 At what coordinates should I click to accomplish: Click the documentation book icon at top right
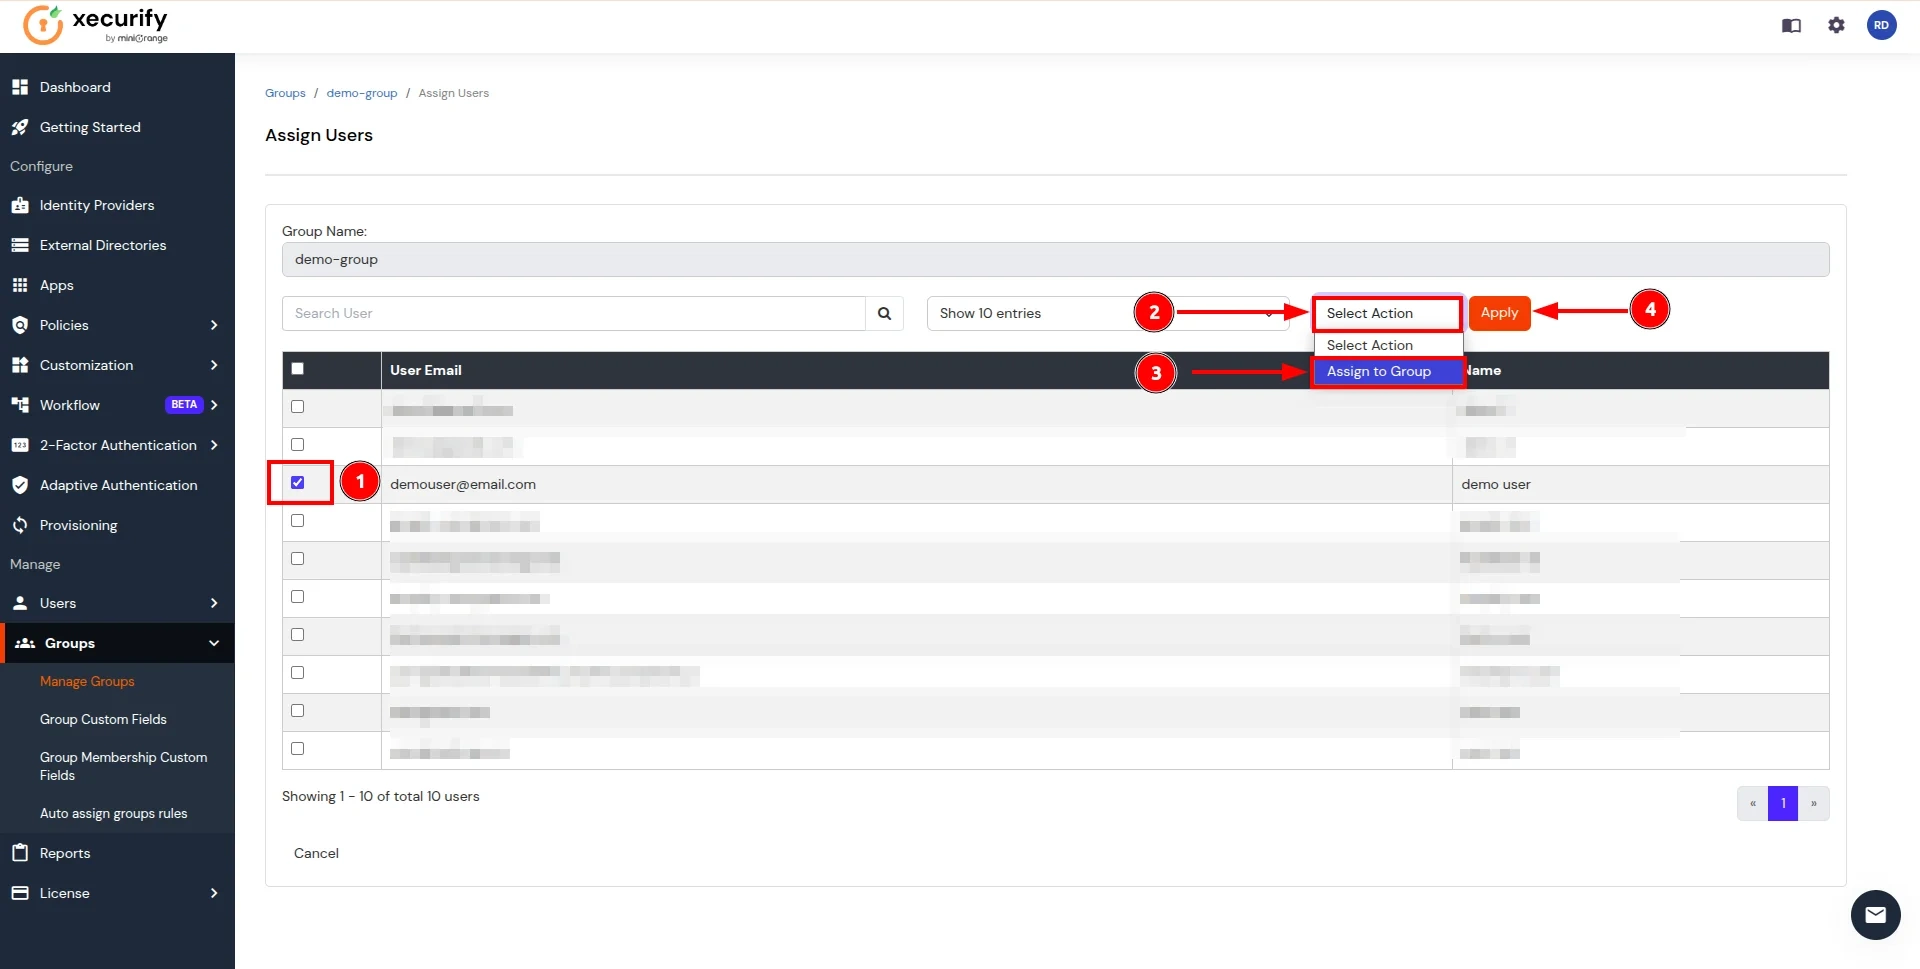pyautogui.click(x=1791, y=25)
